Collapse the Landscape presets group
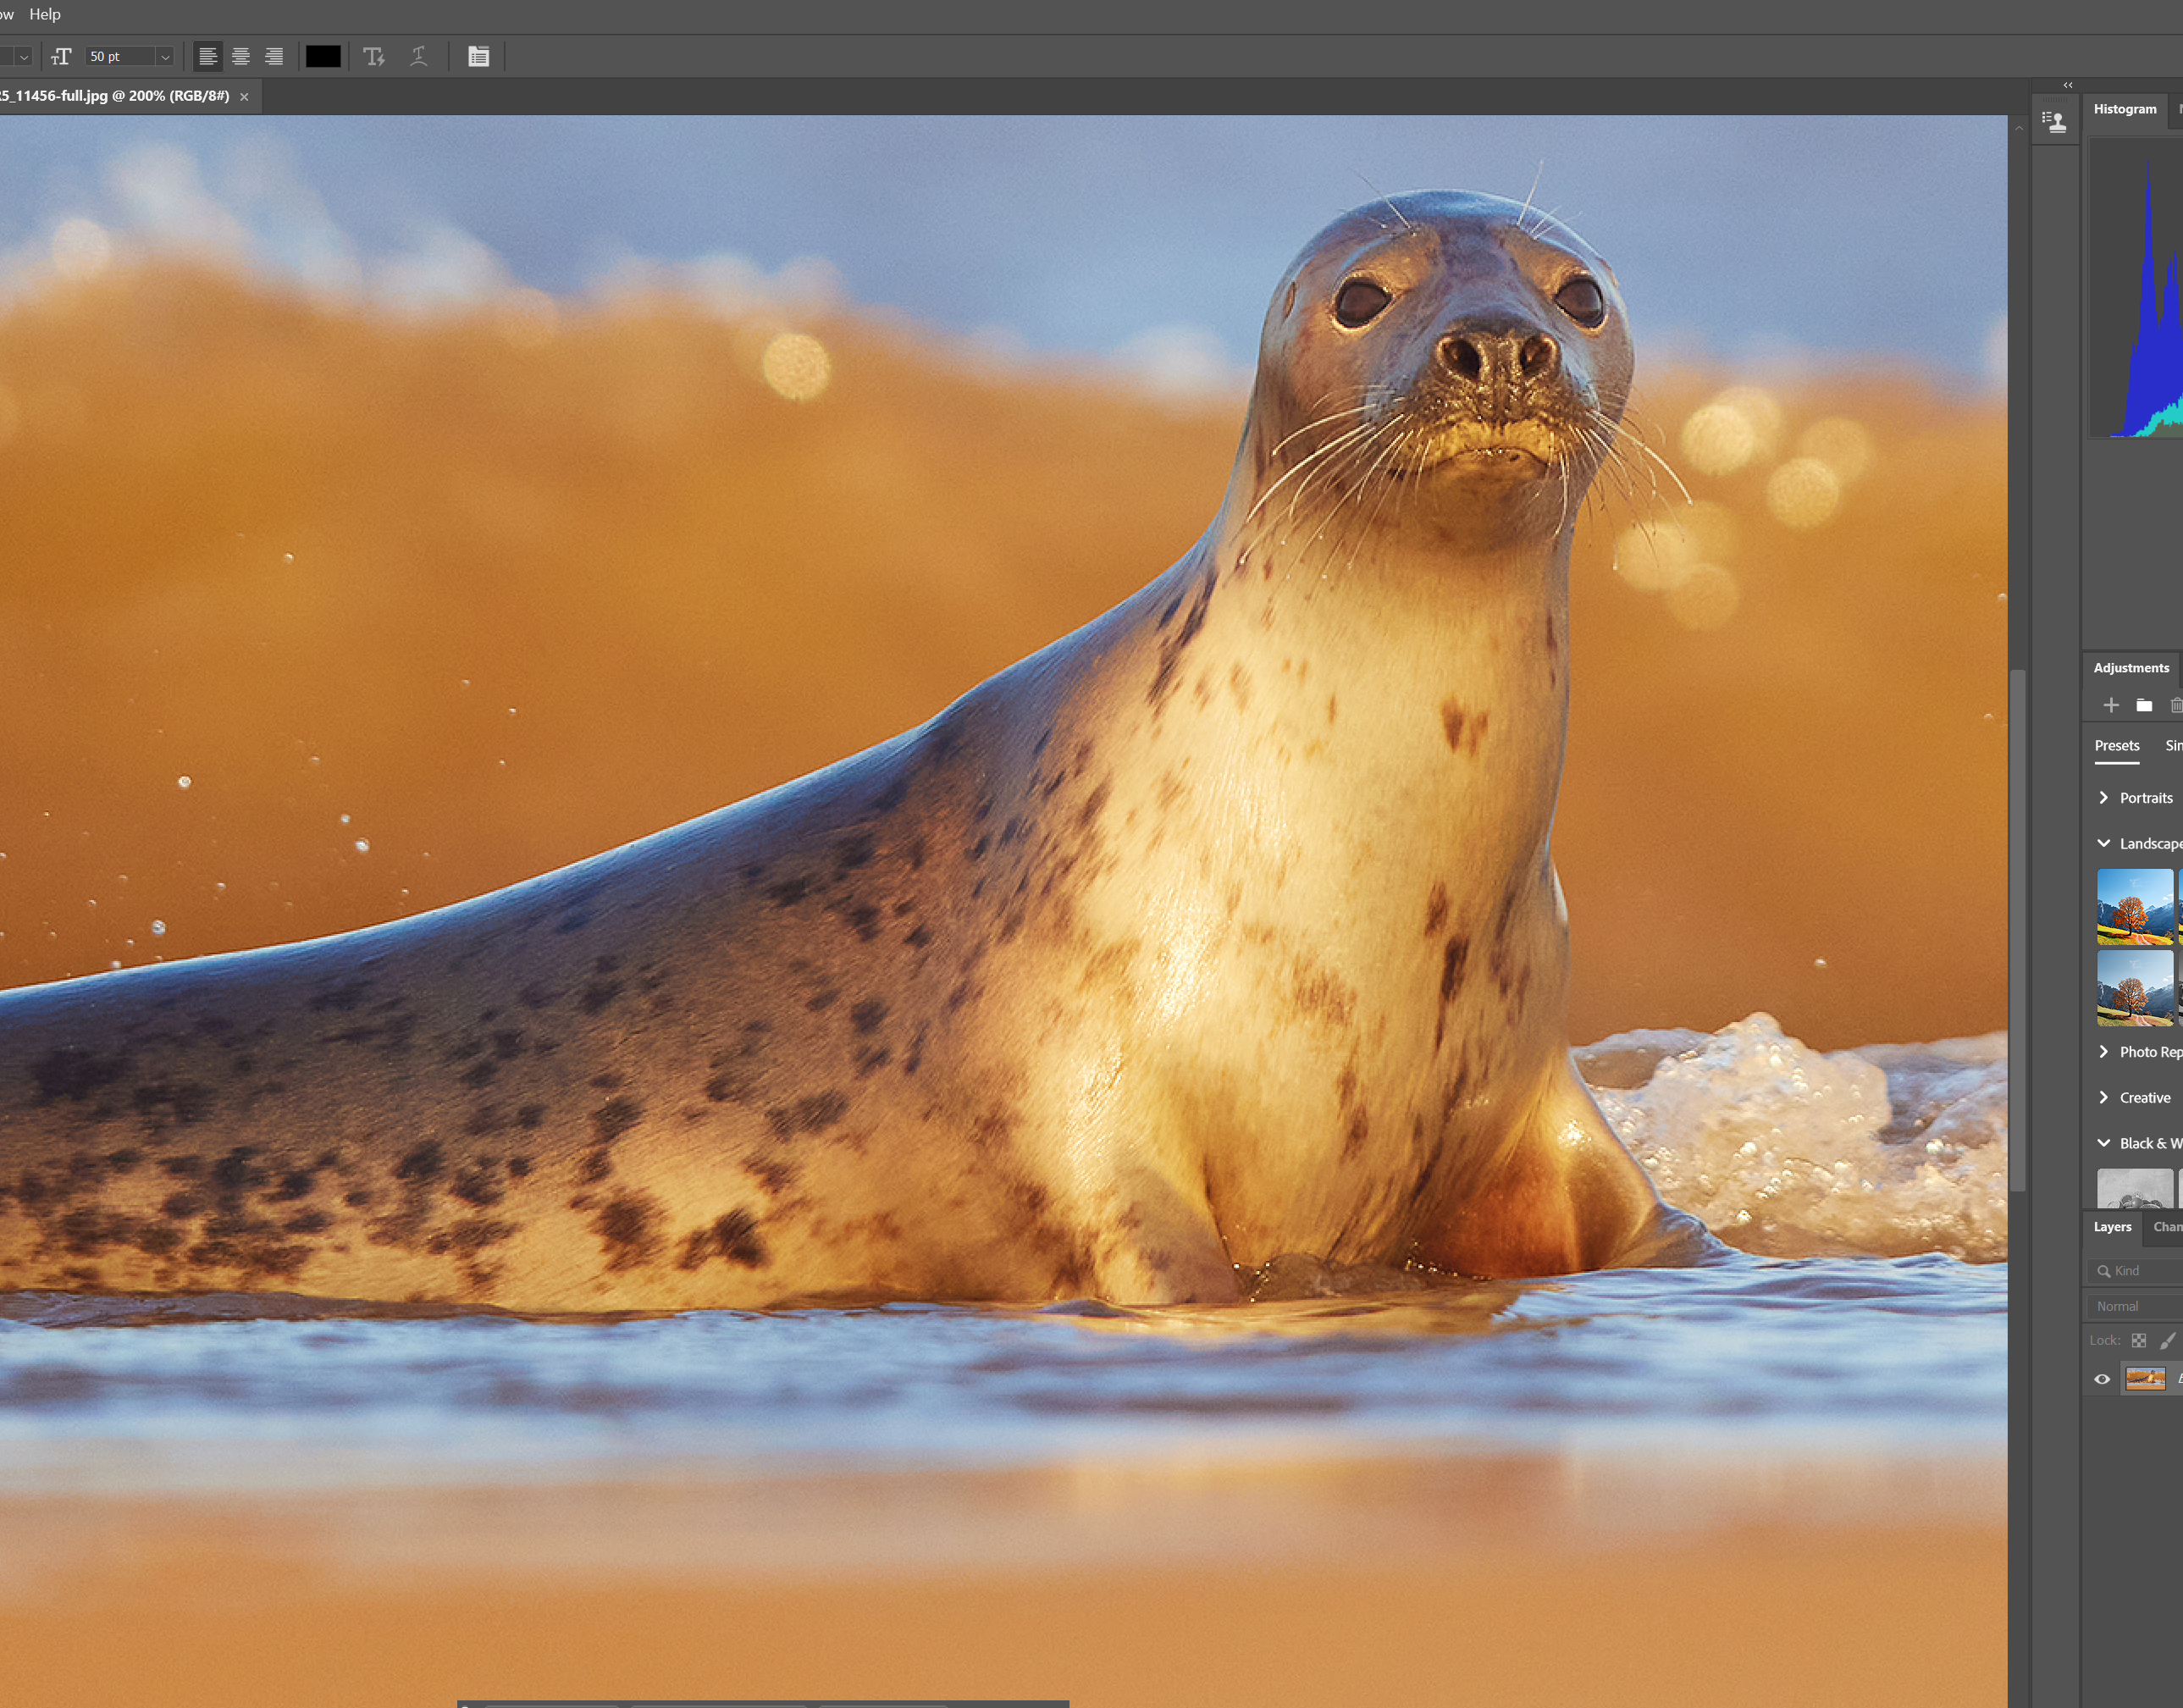Image resolution: width=2183 pixels, height=1708 pixels. click(2104, 843)
